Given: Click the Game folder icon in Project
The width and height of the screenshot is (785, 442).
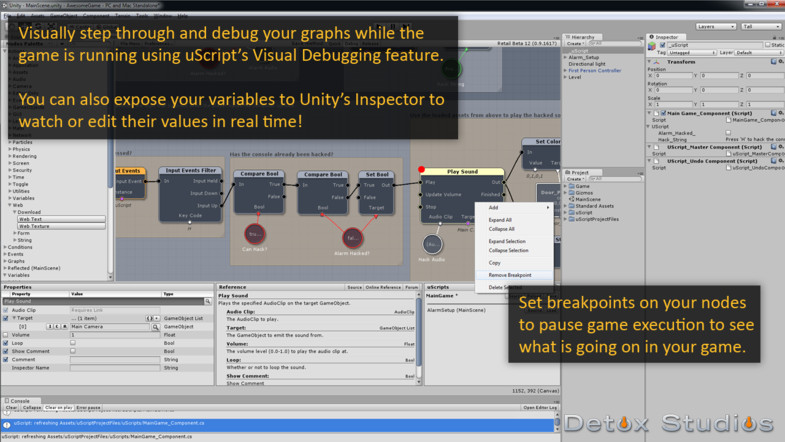Looking at the screenshot, I should [x=572, y=186].
